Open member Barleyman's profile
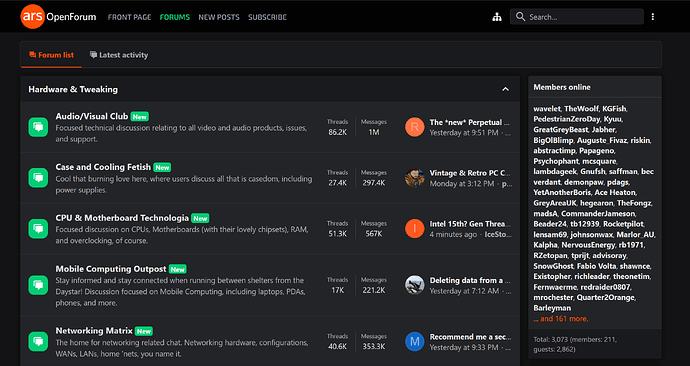690x366 pixels. (x=552, y=308)
